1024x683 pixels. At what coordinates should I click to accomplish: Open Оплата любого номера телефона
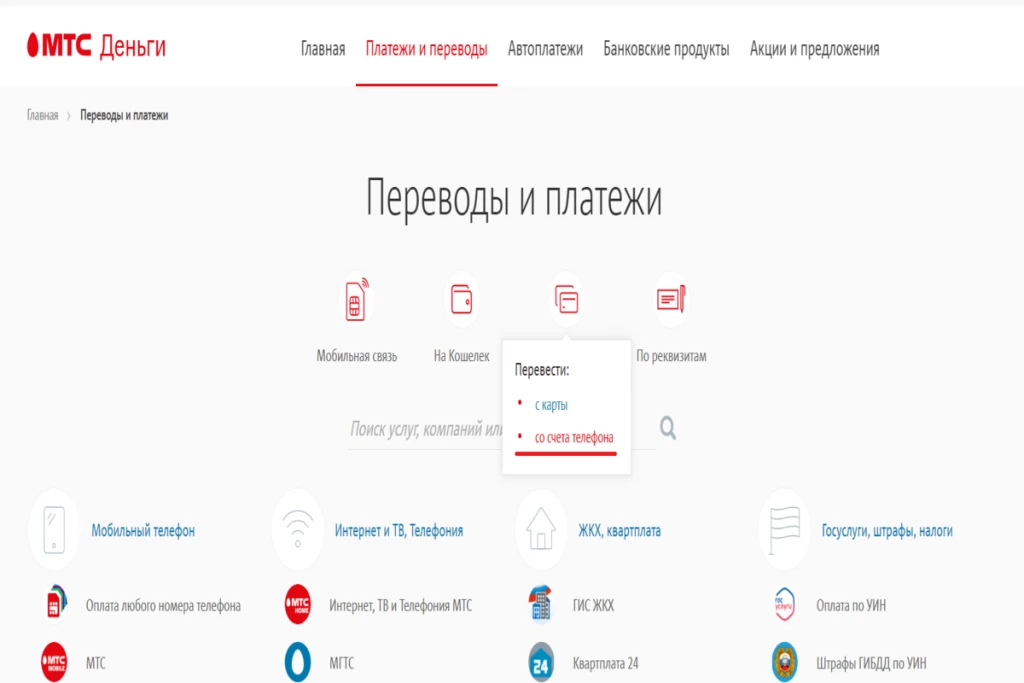163,606
